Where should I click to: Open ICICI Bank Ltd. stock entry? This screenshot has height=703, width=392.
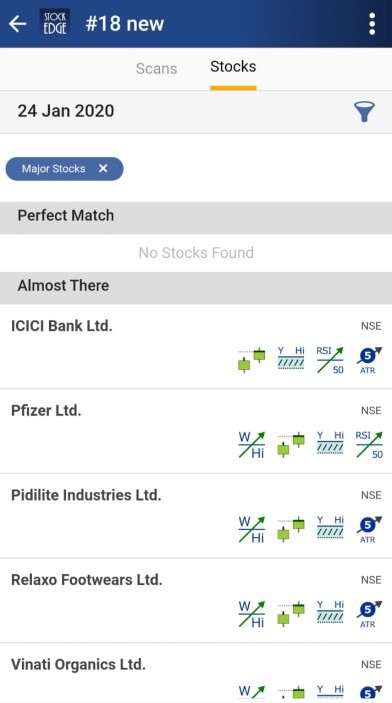pos(196,347)
